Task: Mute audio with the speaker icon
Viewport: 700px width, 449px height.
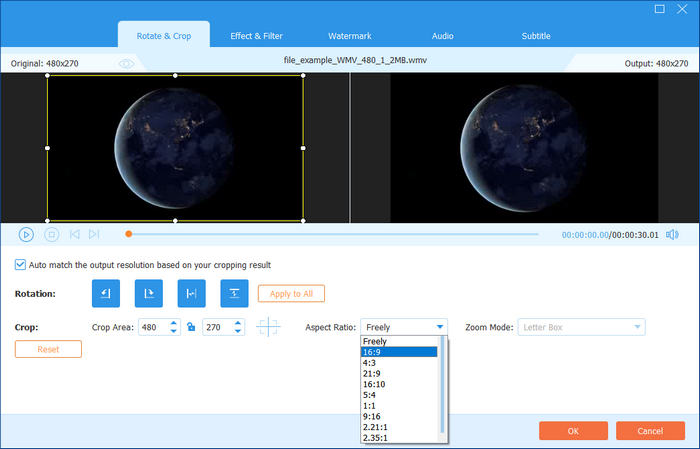Action: point(672,235)
